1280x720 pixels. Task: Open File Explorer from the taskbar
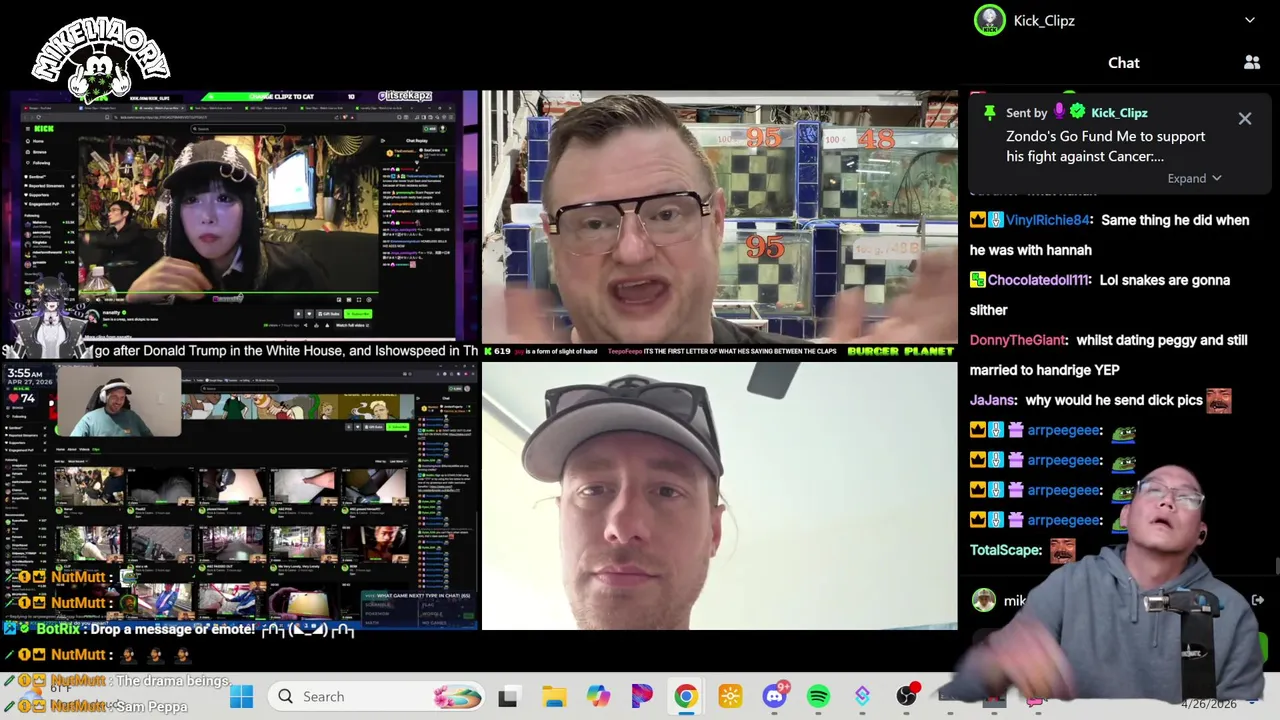[554, 697]
